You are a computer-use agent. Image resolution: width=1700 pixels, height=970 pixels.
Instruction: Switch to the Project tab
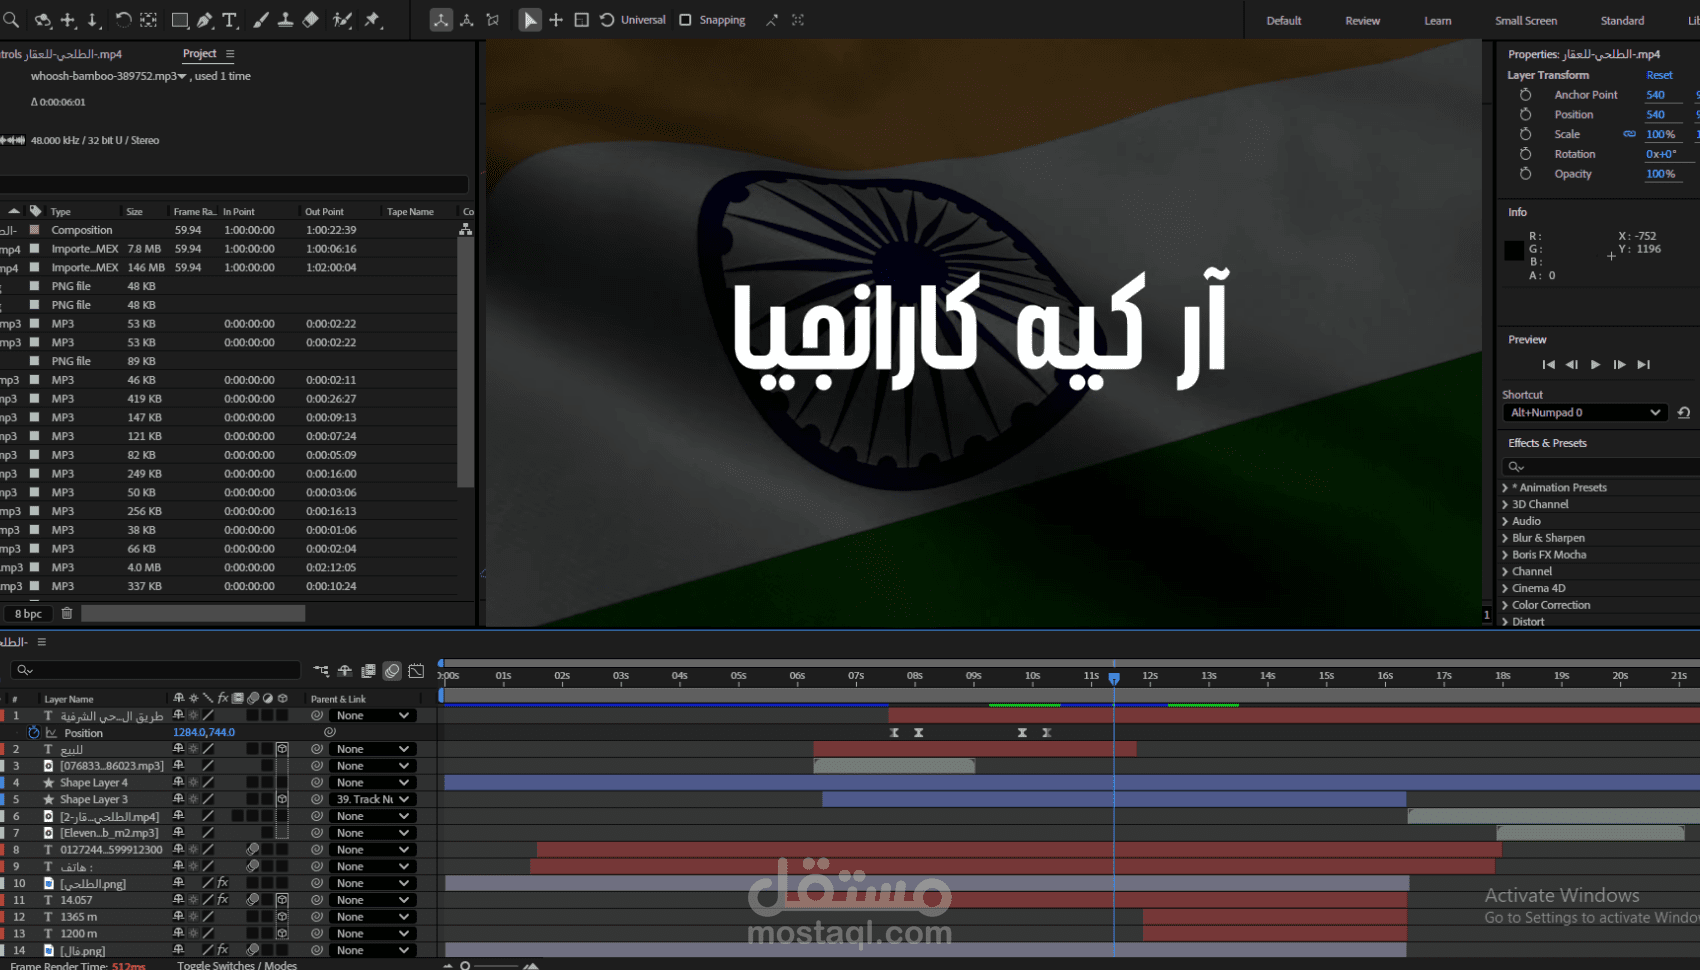[199, 54]
